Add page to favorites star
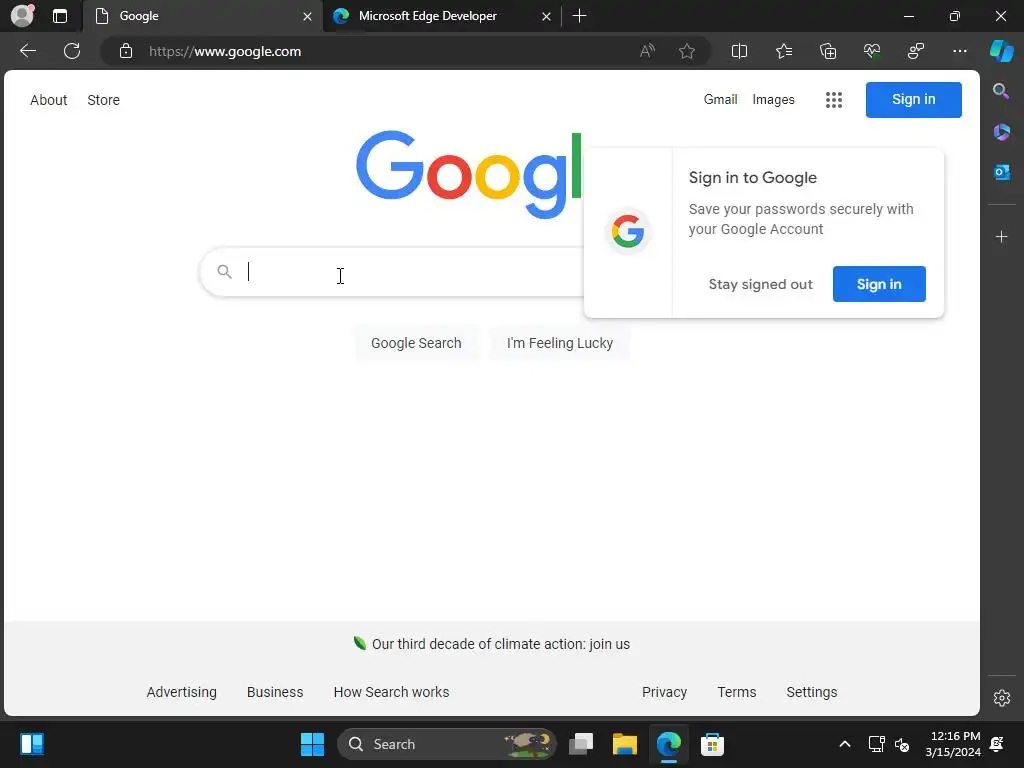This screenshot has height=768, width=1024. [x=686, y=51]
